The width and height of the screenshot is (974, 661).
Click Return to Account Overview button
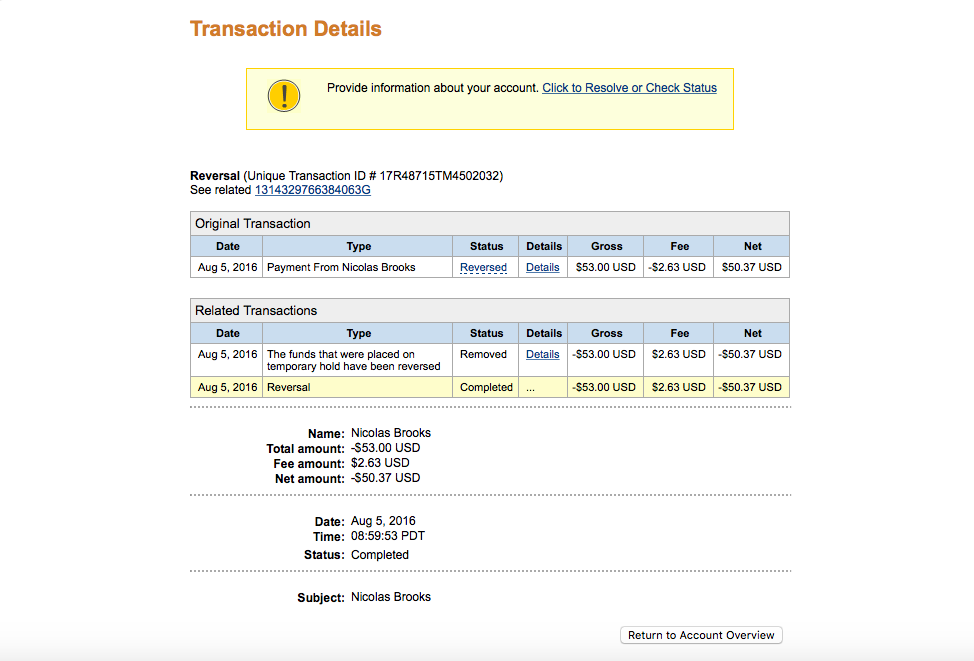701,635
